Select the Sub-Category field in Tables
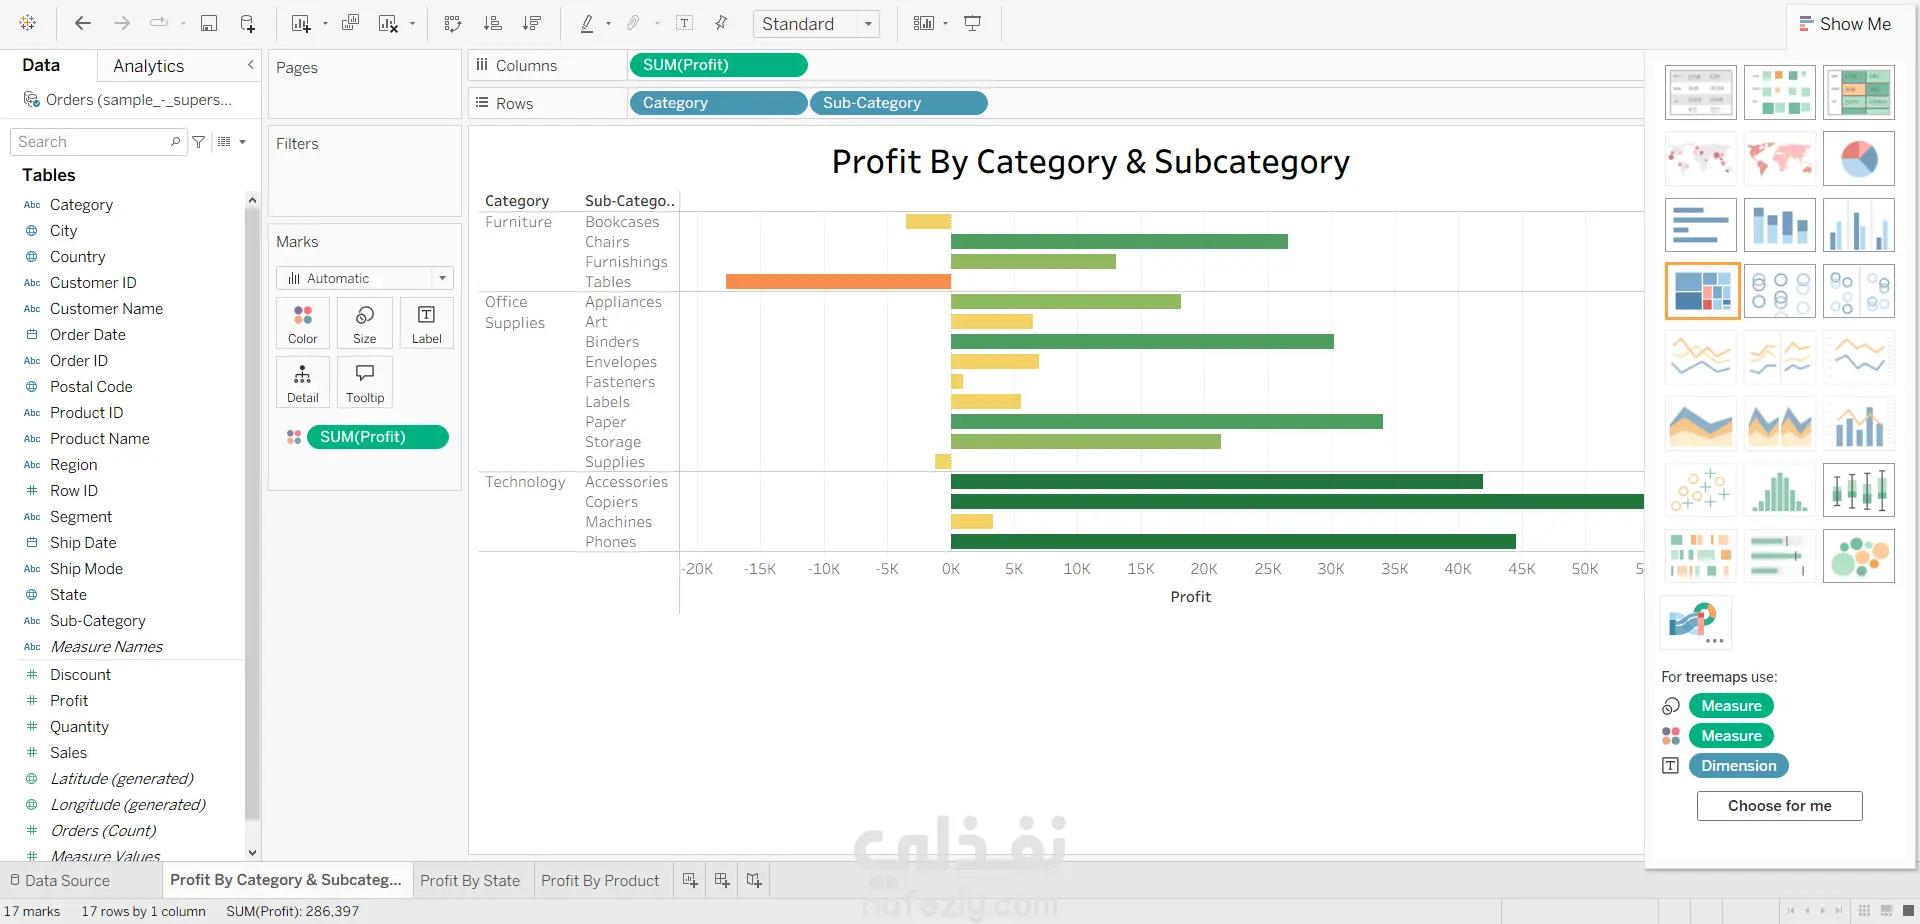 coord(98,621)
